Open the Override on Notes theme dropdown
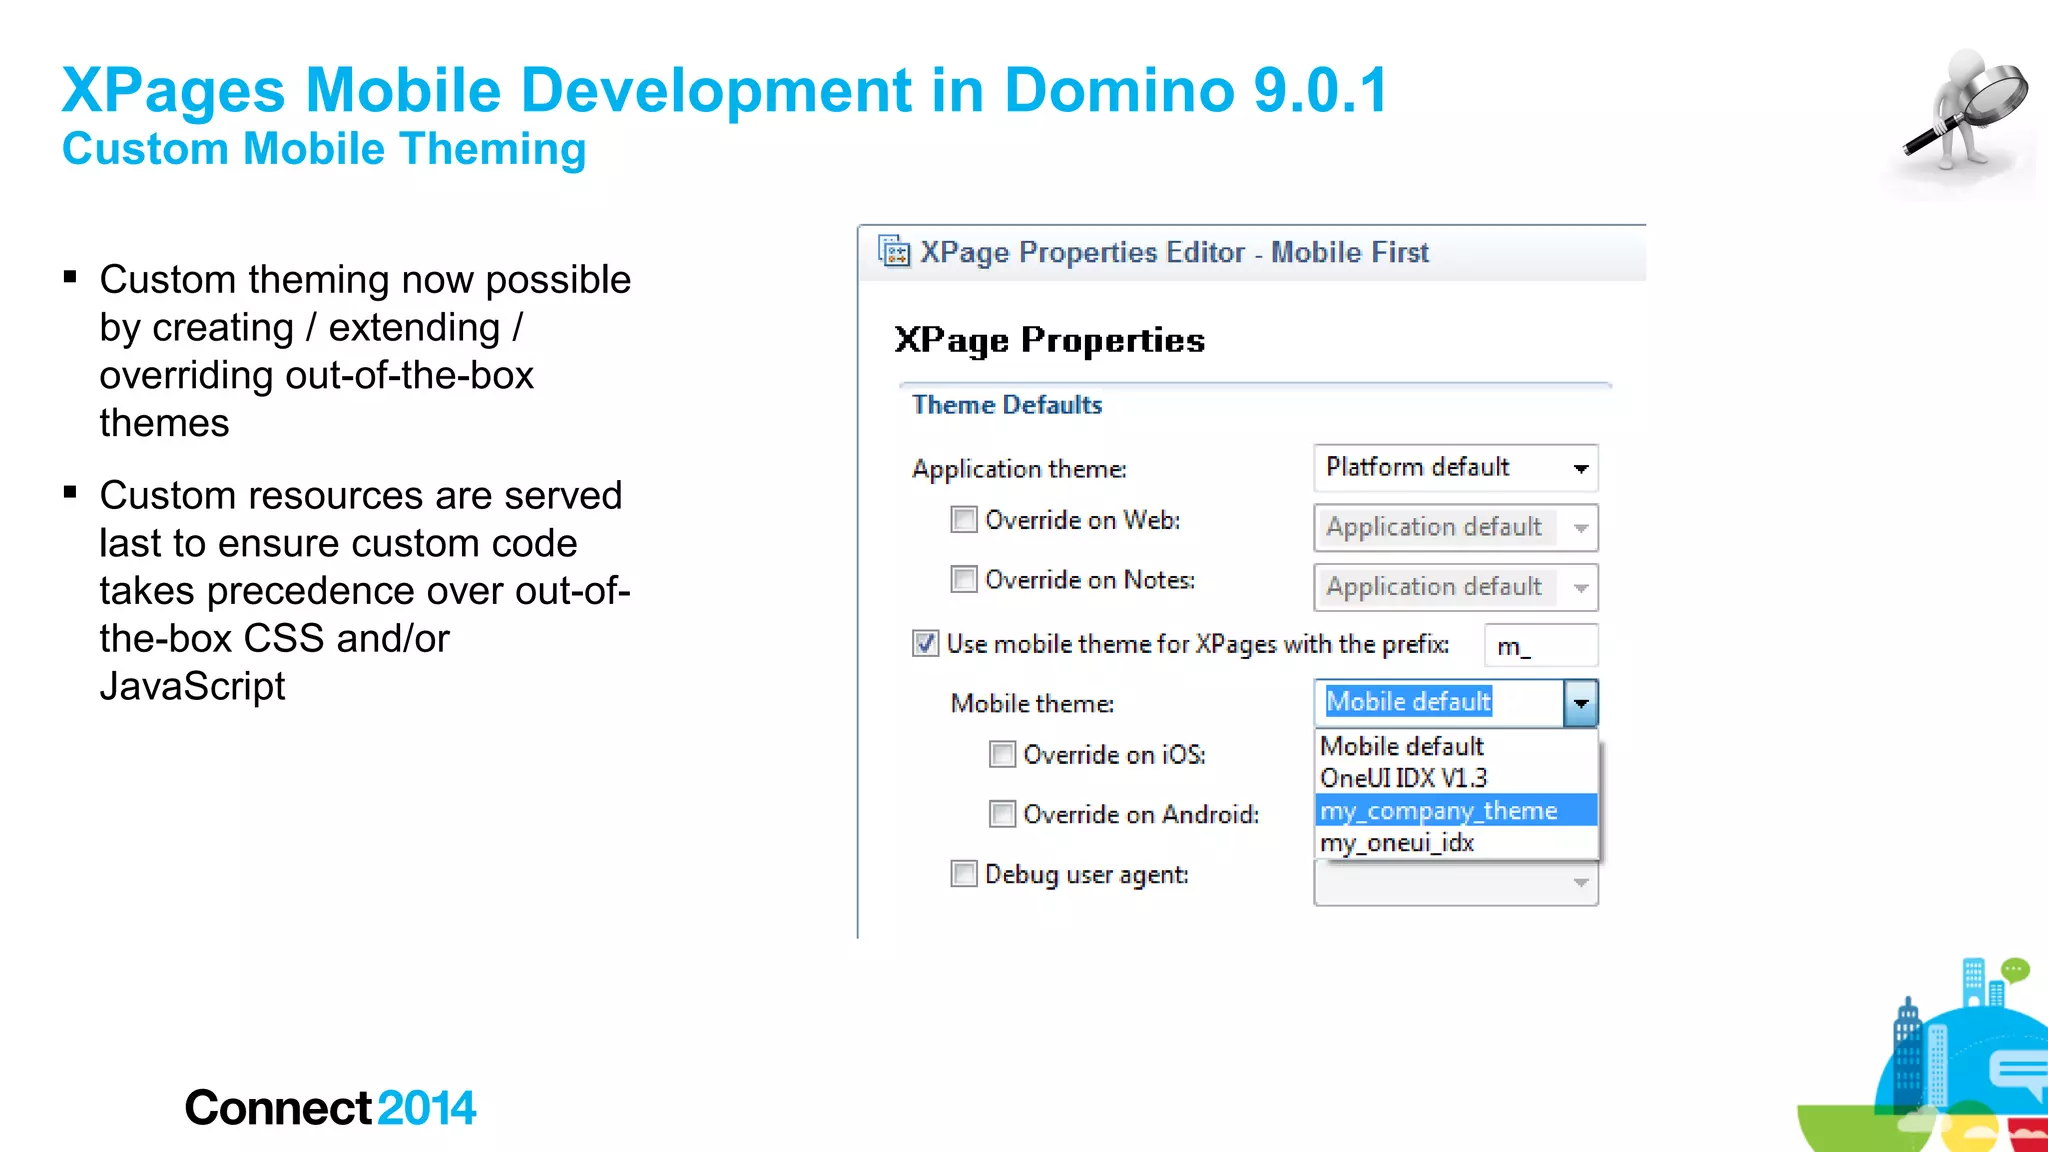Image resolution: width=2048 pixels, height=1152 pixels. coord(1456,588)
